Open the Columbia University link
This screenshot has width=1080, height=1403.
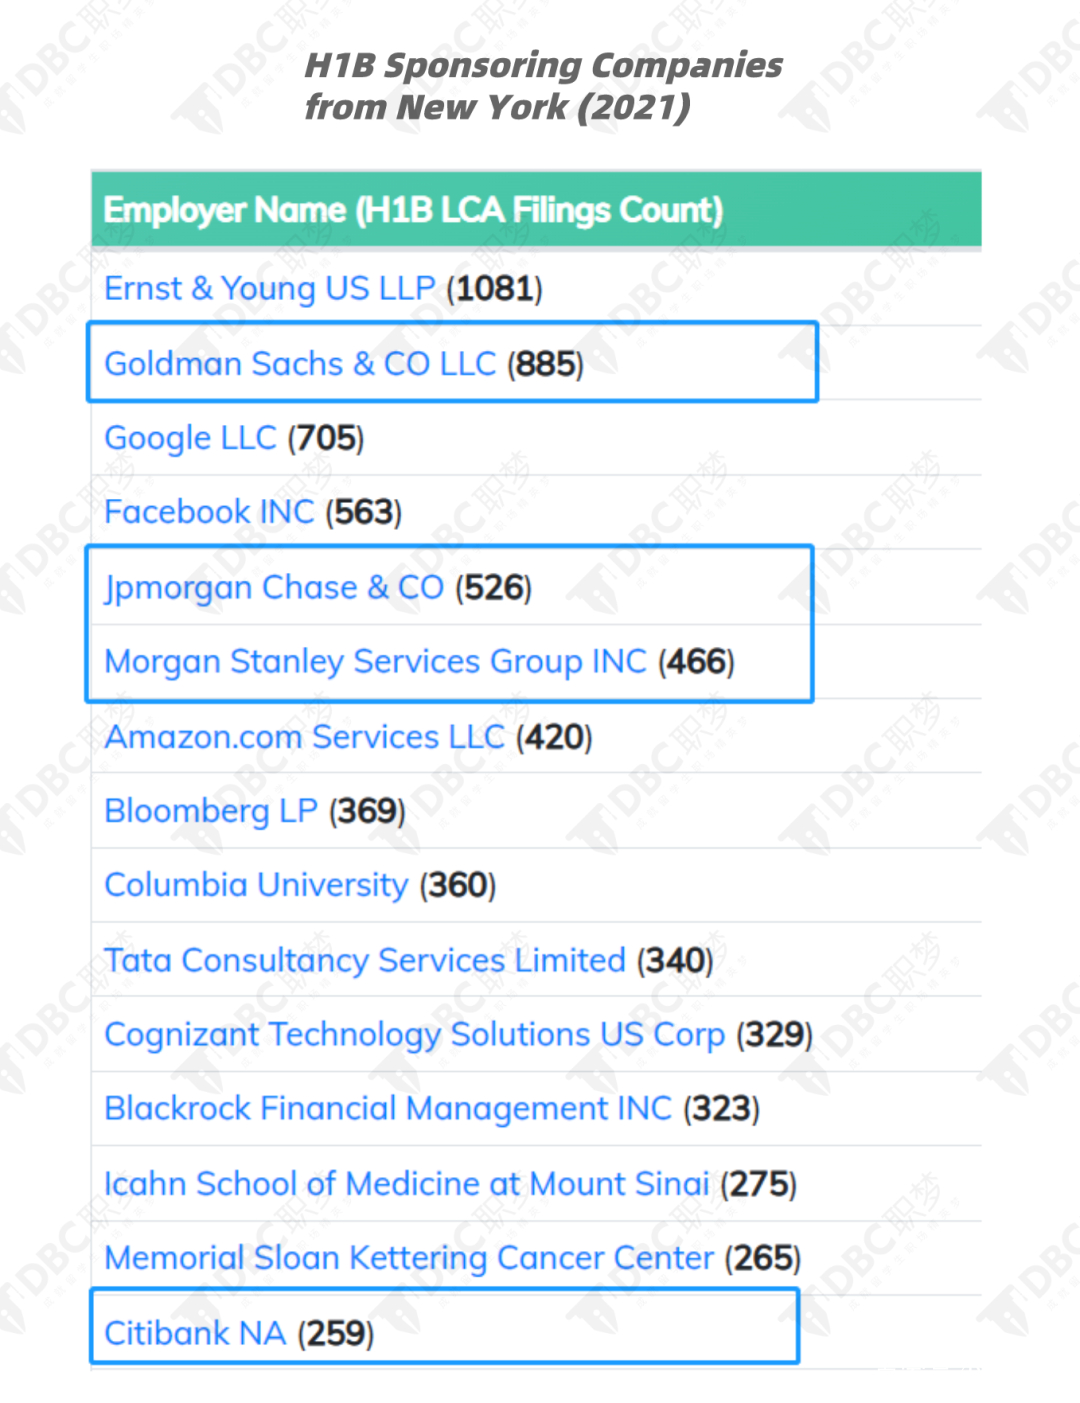pos(256,885)
